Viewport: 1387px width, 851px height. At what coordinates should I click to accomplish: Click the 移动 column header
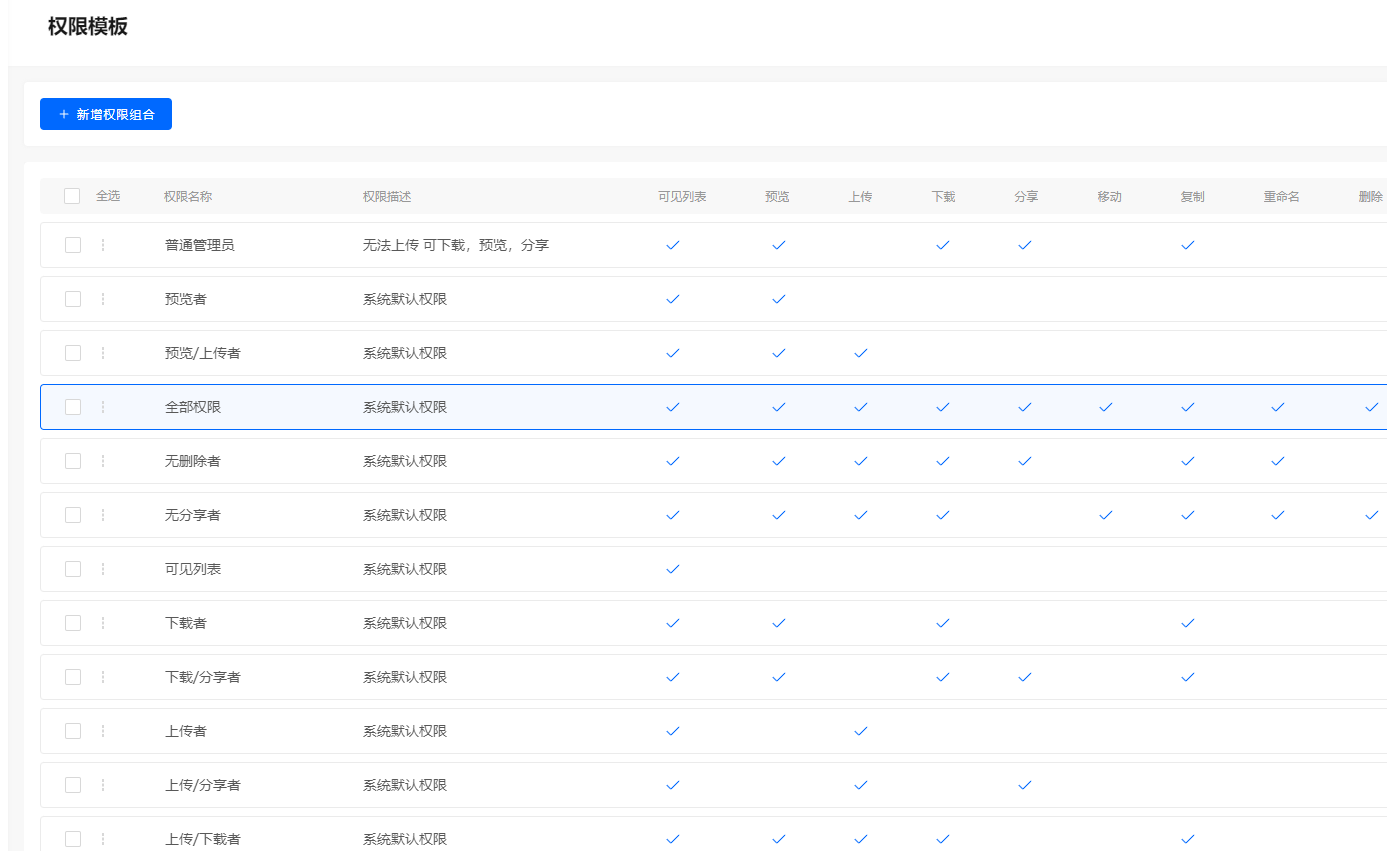(1109, 197)
